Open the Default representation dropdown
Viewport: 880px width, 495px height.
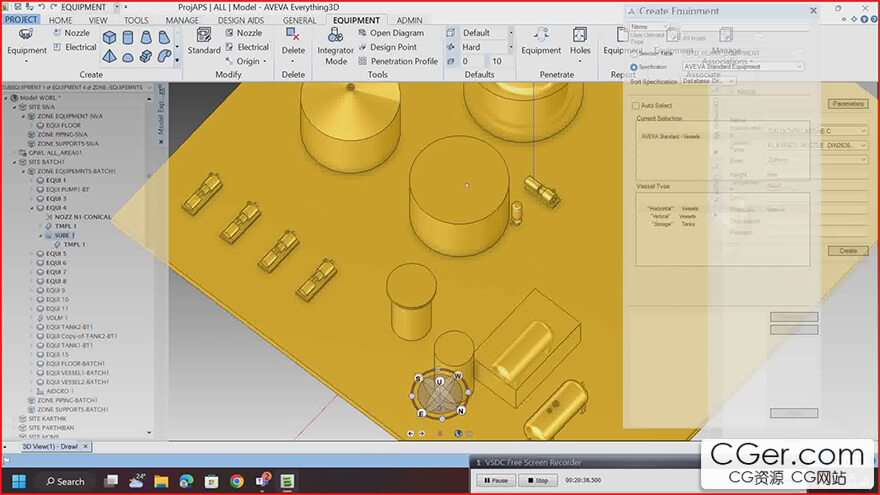(511, 33)
